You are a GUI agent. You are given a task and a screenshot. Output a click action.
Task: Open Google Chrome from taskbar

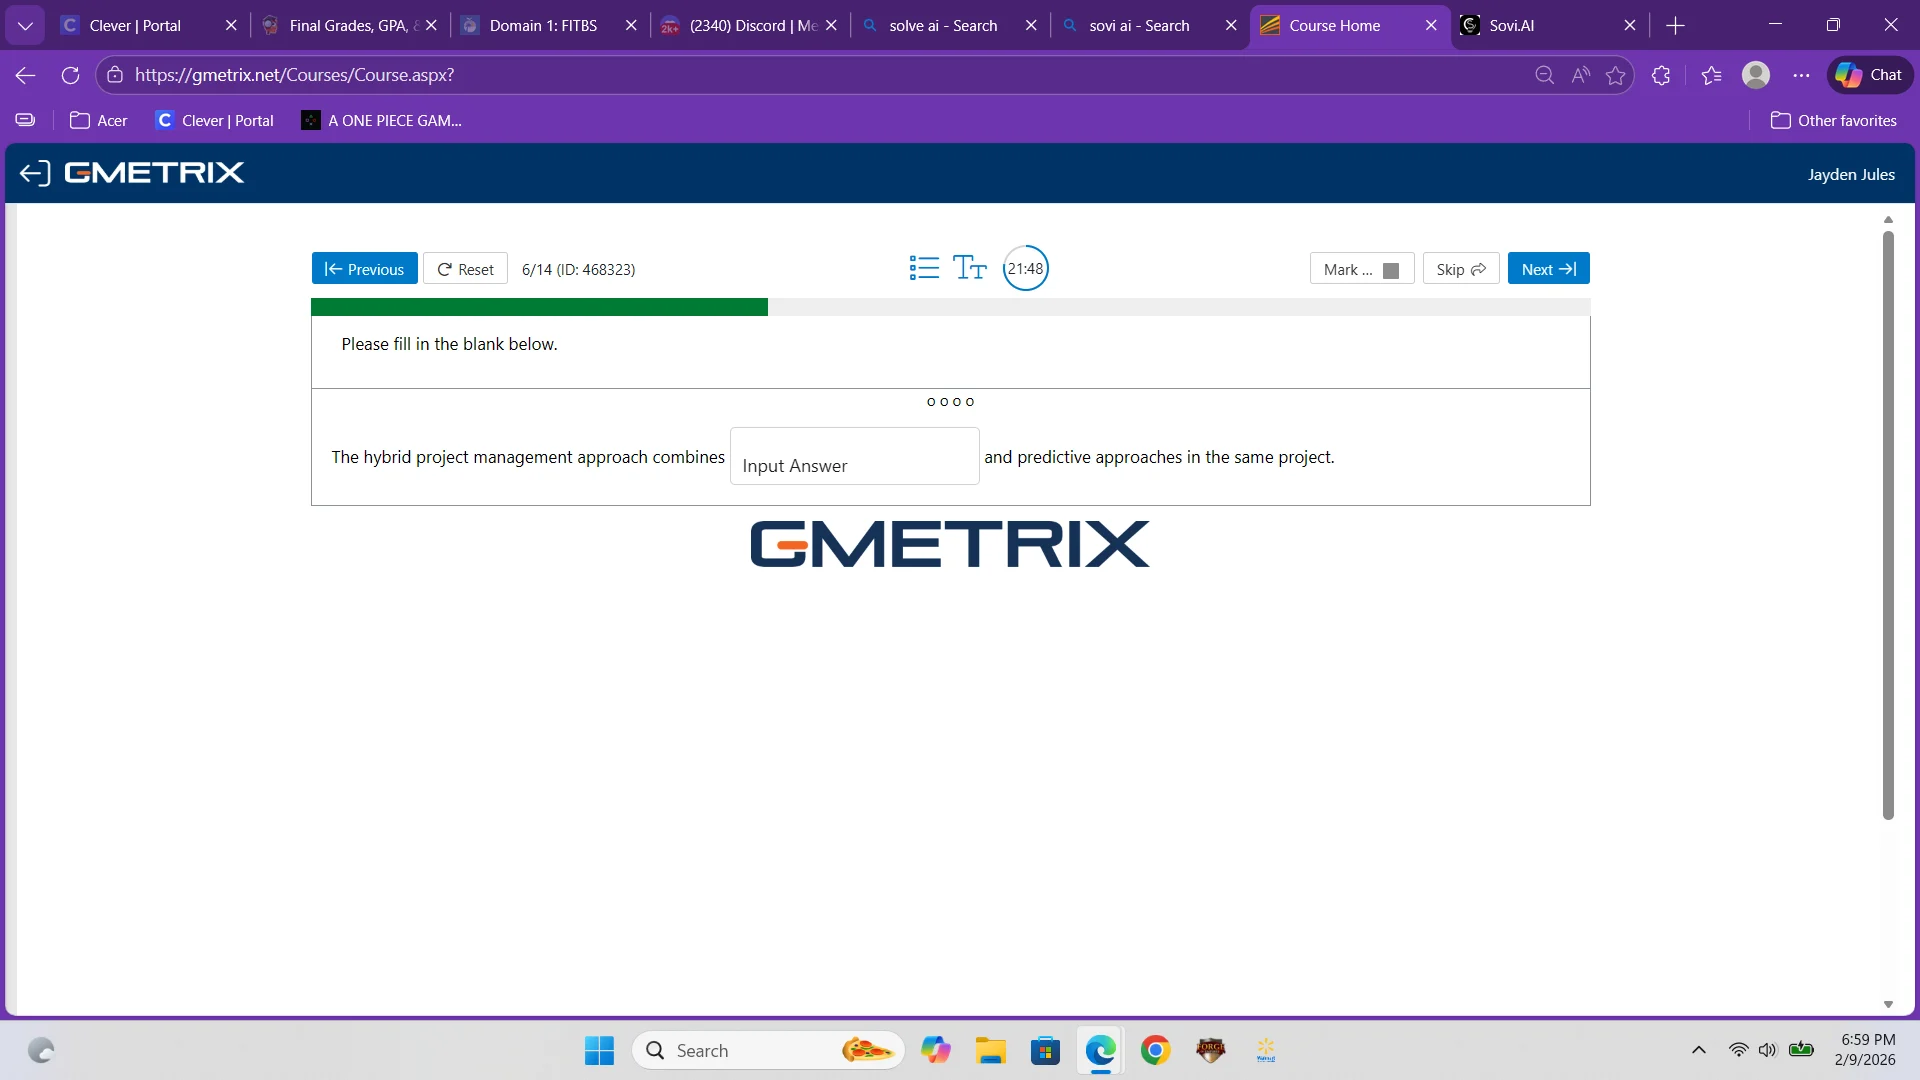tap(1155, 1050)
